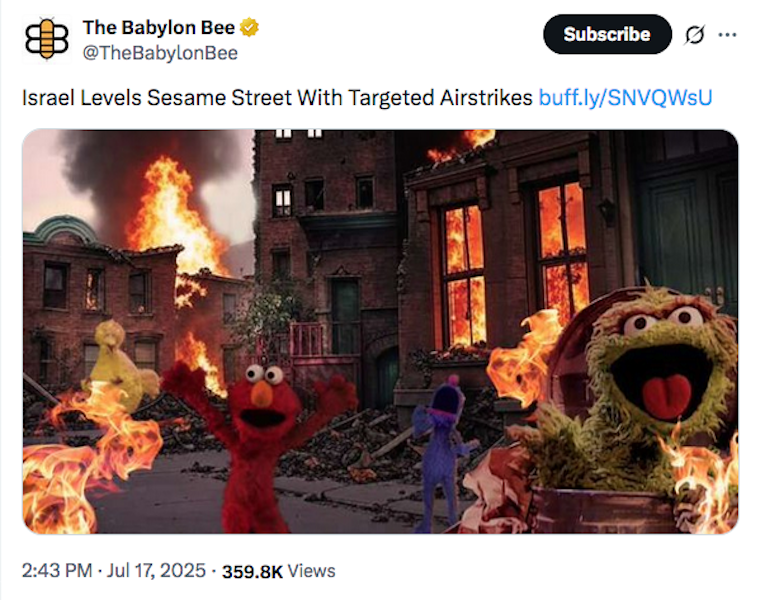Visit the @TheBabylonBee handle
The image size is (760, 600).
pyautogui.click(x=160, y=53)
